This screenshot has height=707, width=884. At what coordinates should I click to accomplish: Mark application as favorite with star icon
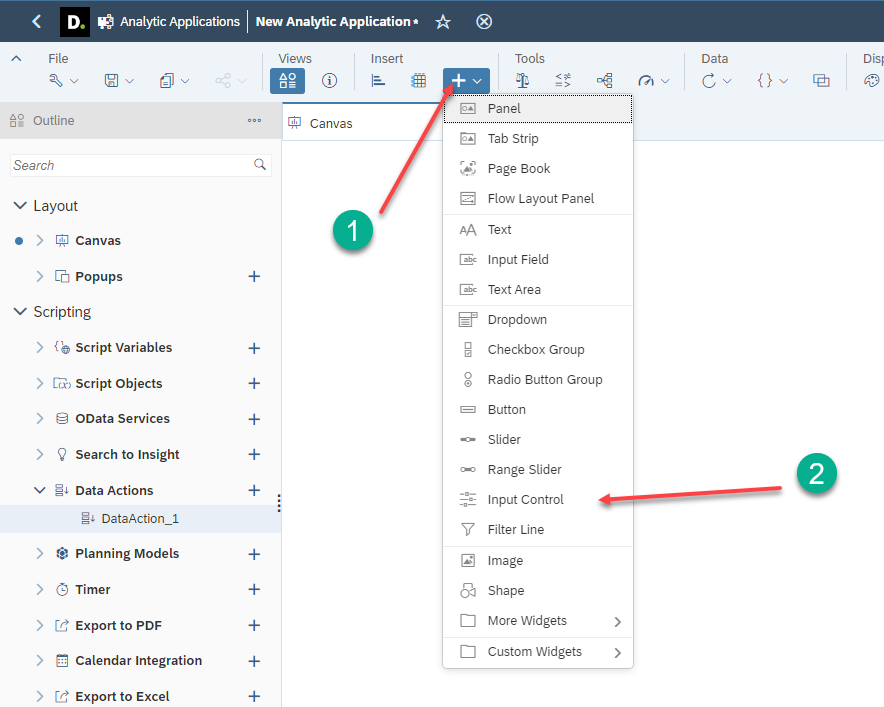pyautogui.click(x=443, y=21)
